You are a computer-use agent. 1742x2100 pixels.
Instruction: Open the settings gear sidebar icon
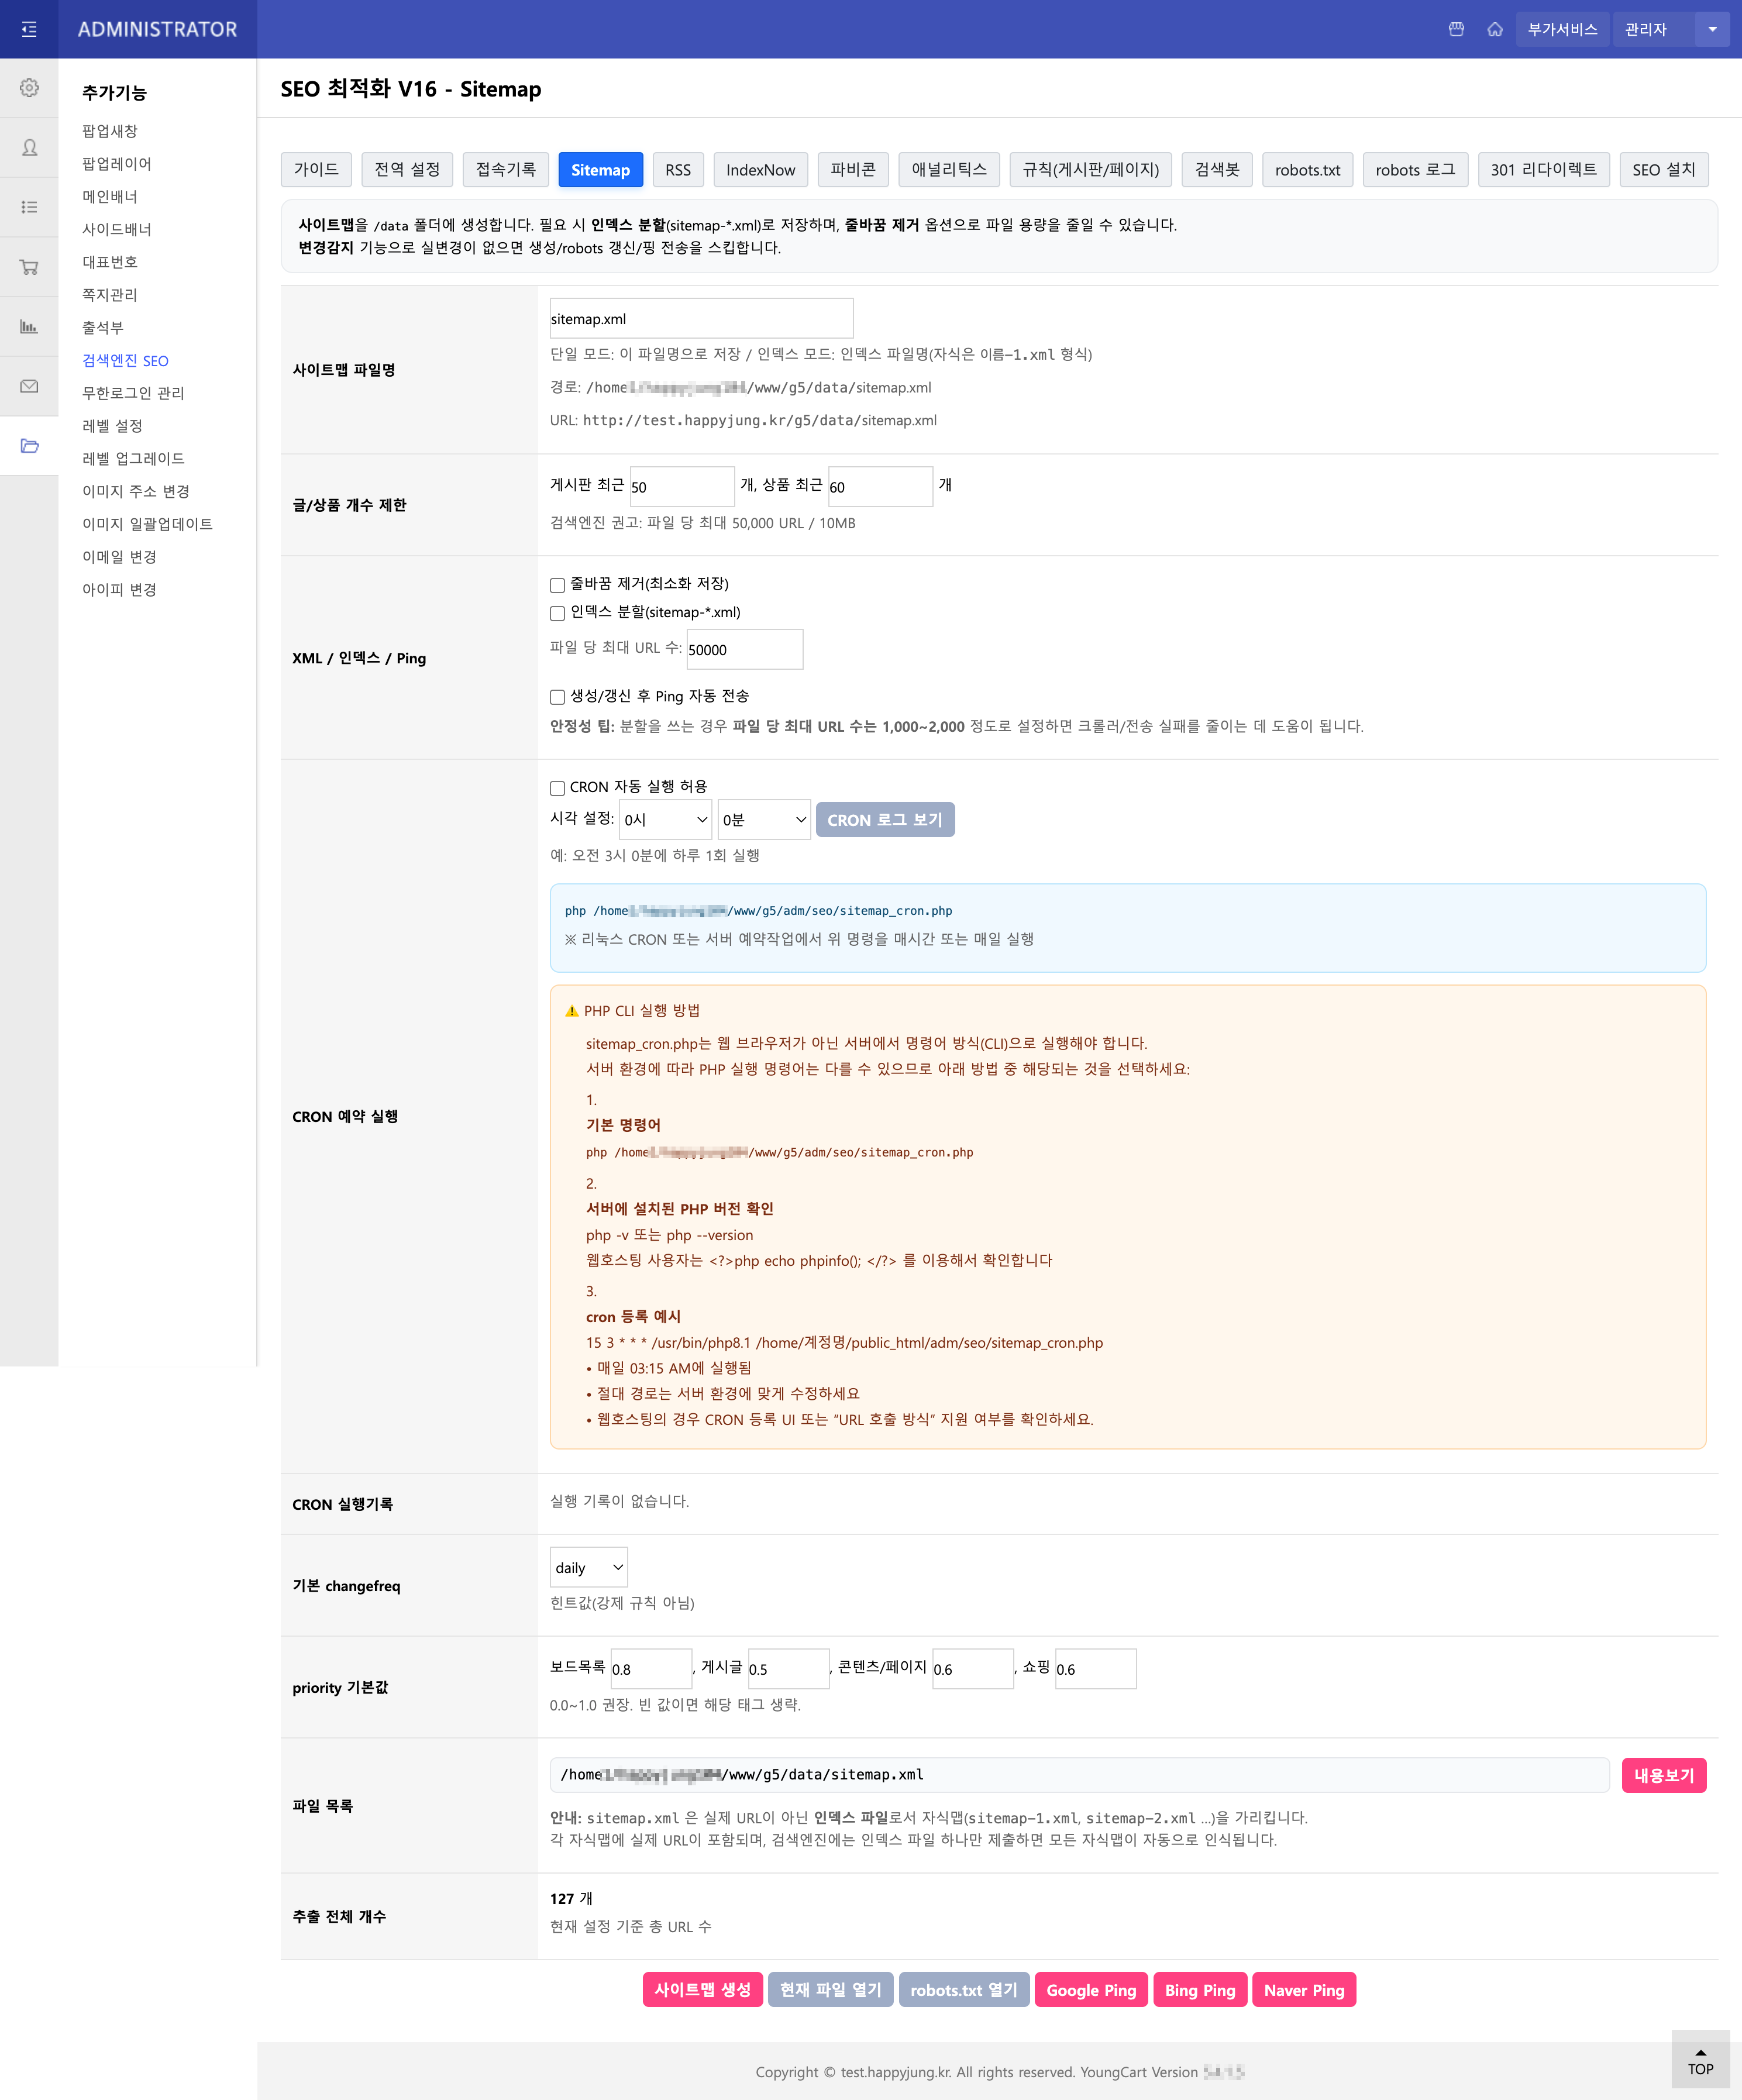coord(29,88)
